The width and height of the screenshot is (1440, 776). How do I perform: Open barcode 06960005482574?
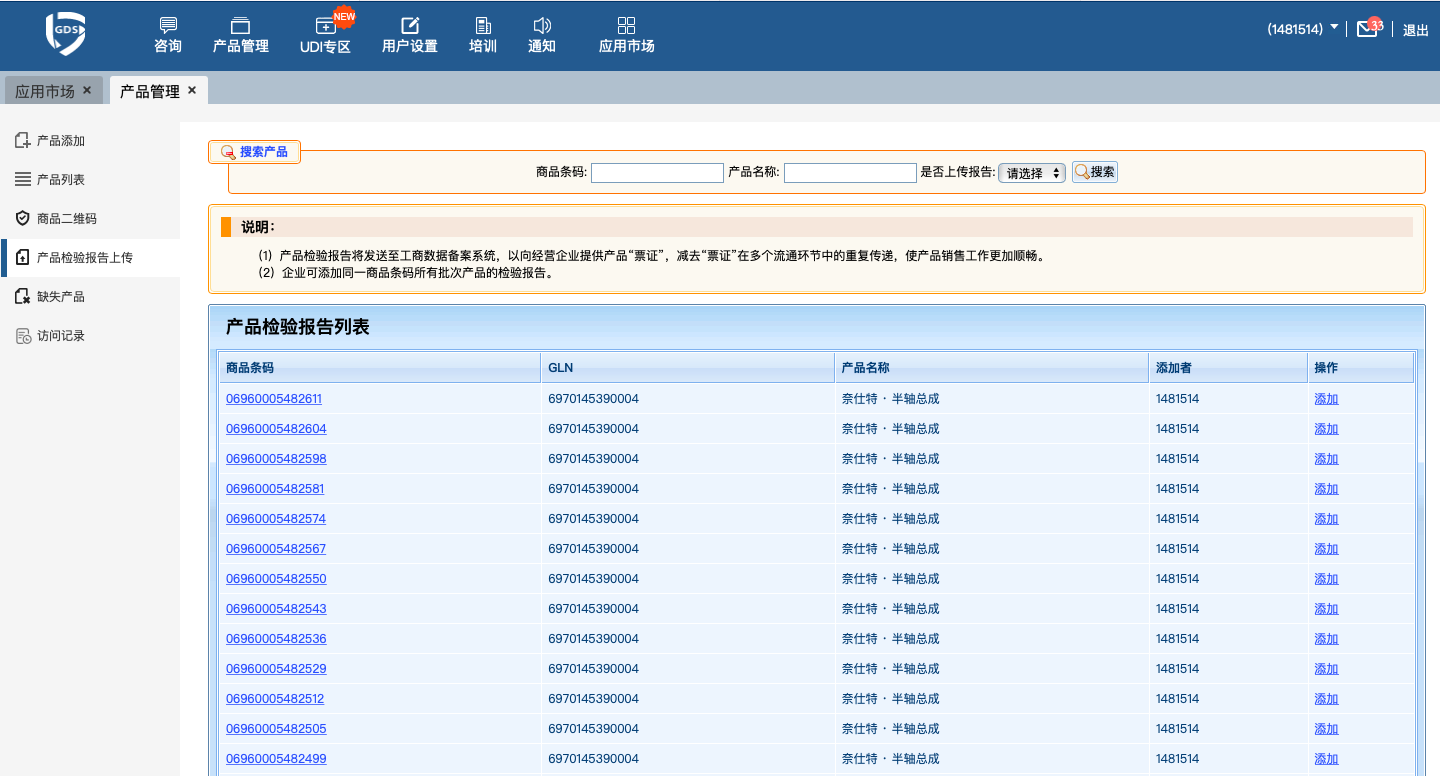(x=276, y=519)
